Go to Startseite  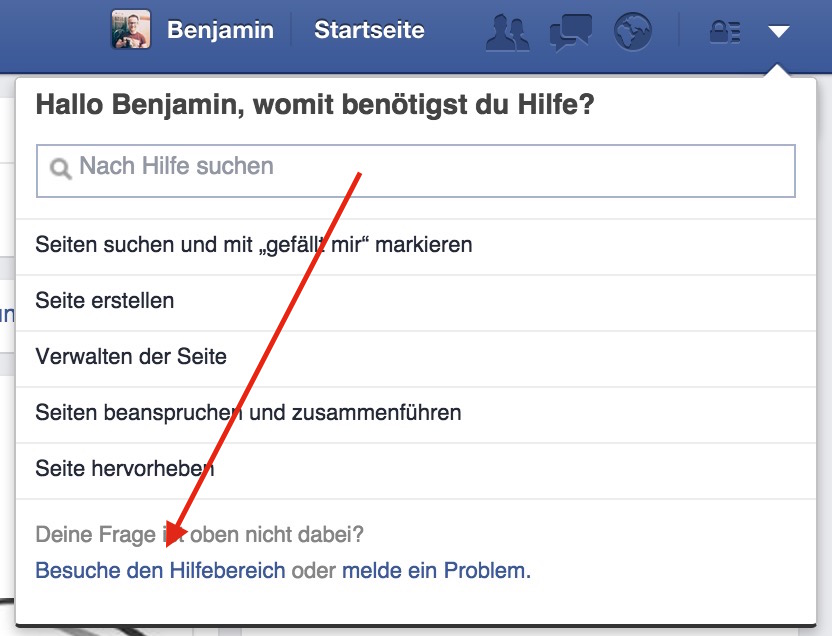coord(369,30)
